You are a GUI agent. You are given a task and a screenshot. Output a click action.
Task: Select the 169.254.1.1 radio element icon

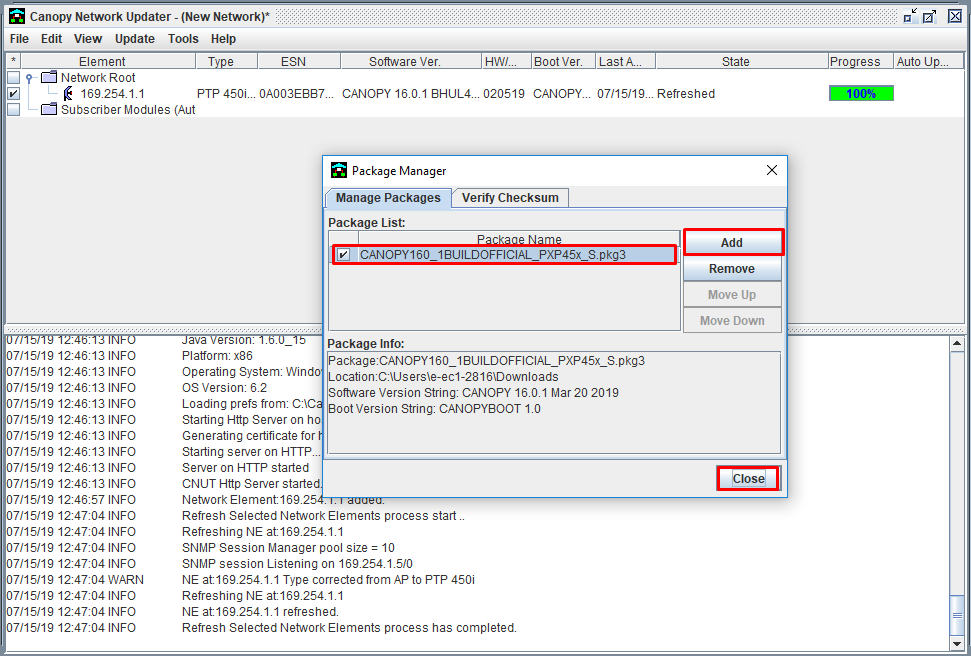[68, 94]
